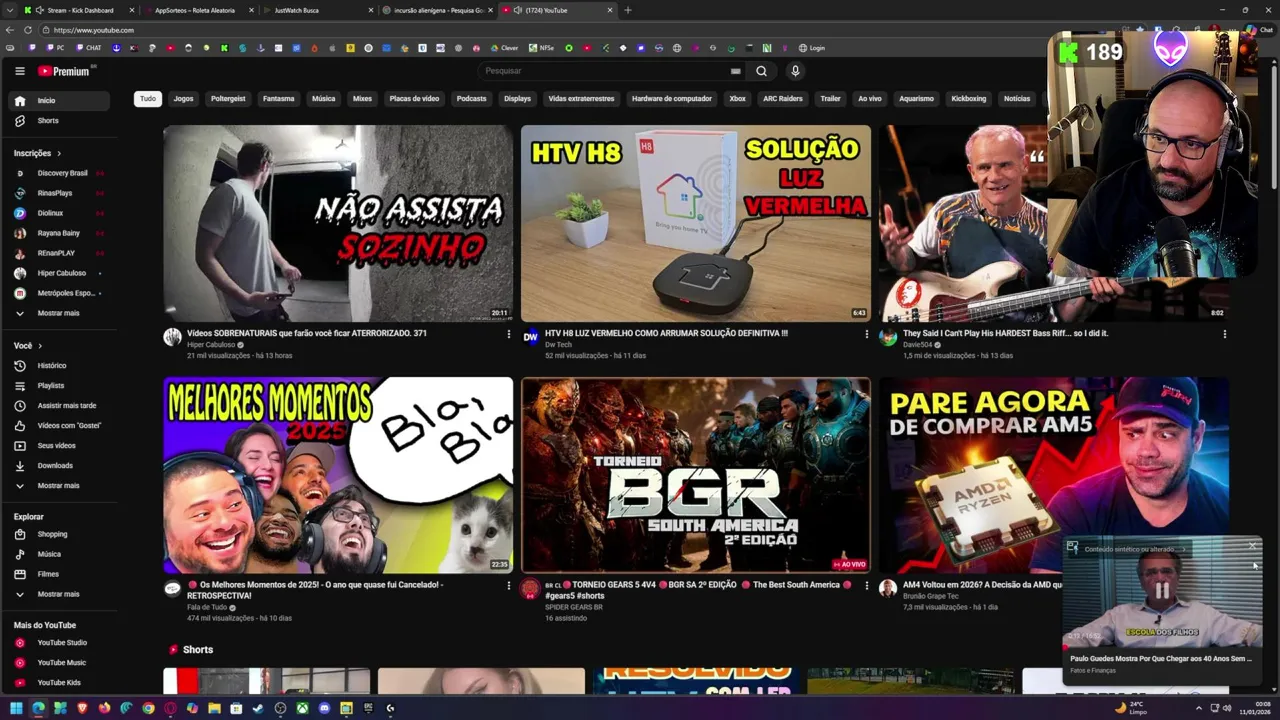The height and width of the screenshot is (720, 1280).
Task: Open options menu for Melhores Momentos 2025 video
Action: point(508,586)
